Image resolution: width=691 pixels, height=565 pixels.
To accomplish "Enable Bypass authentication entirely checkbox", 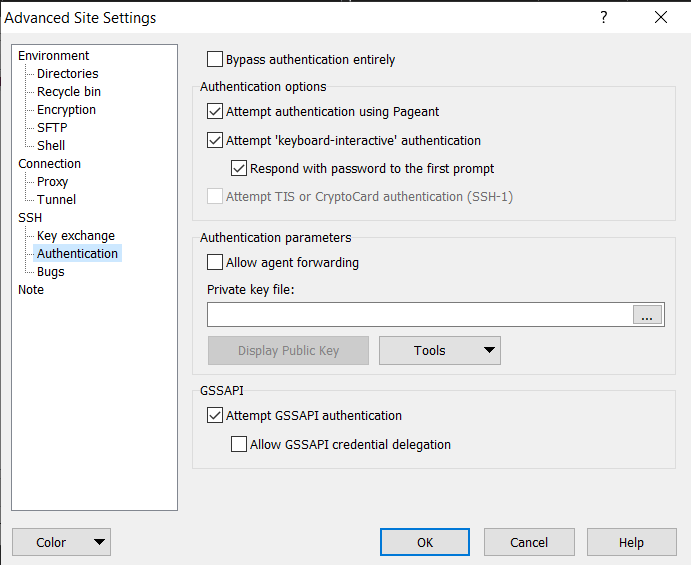I will (x=215, y=60).
